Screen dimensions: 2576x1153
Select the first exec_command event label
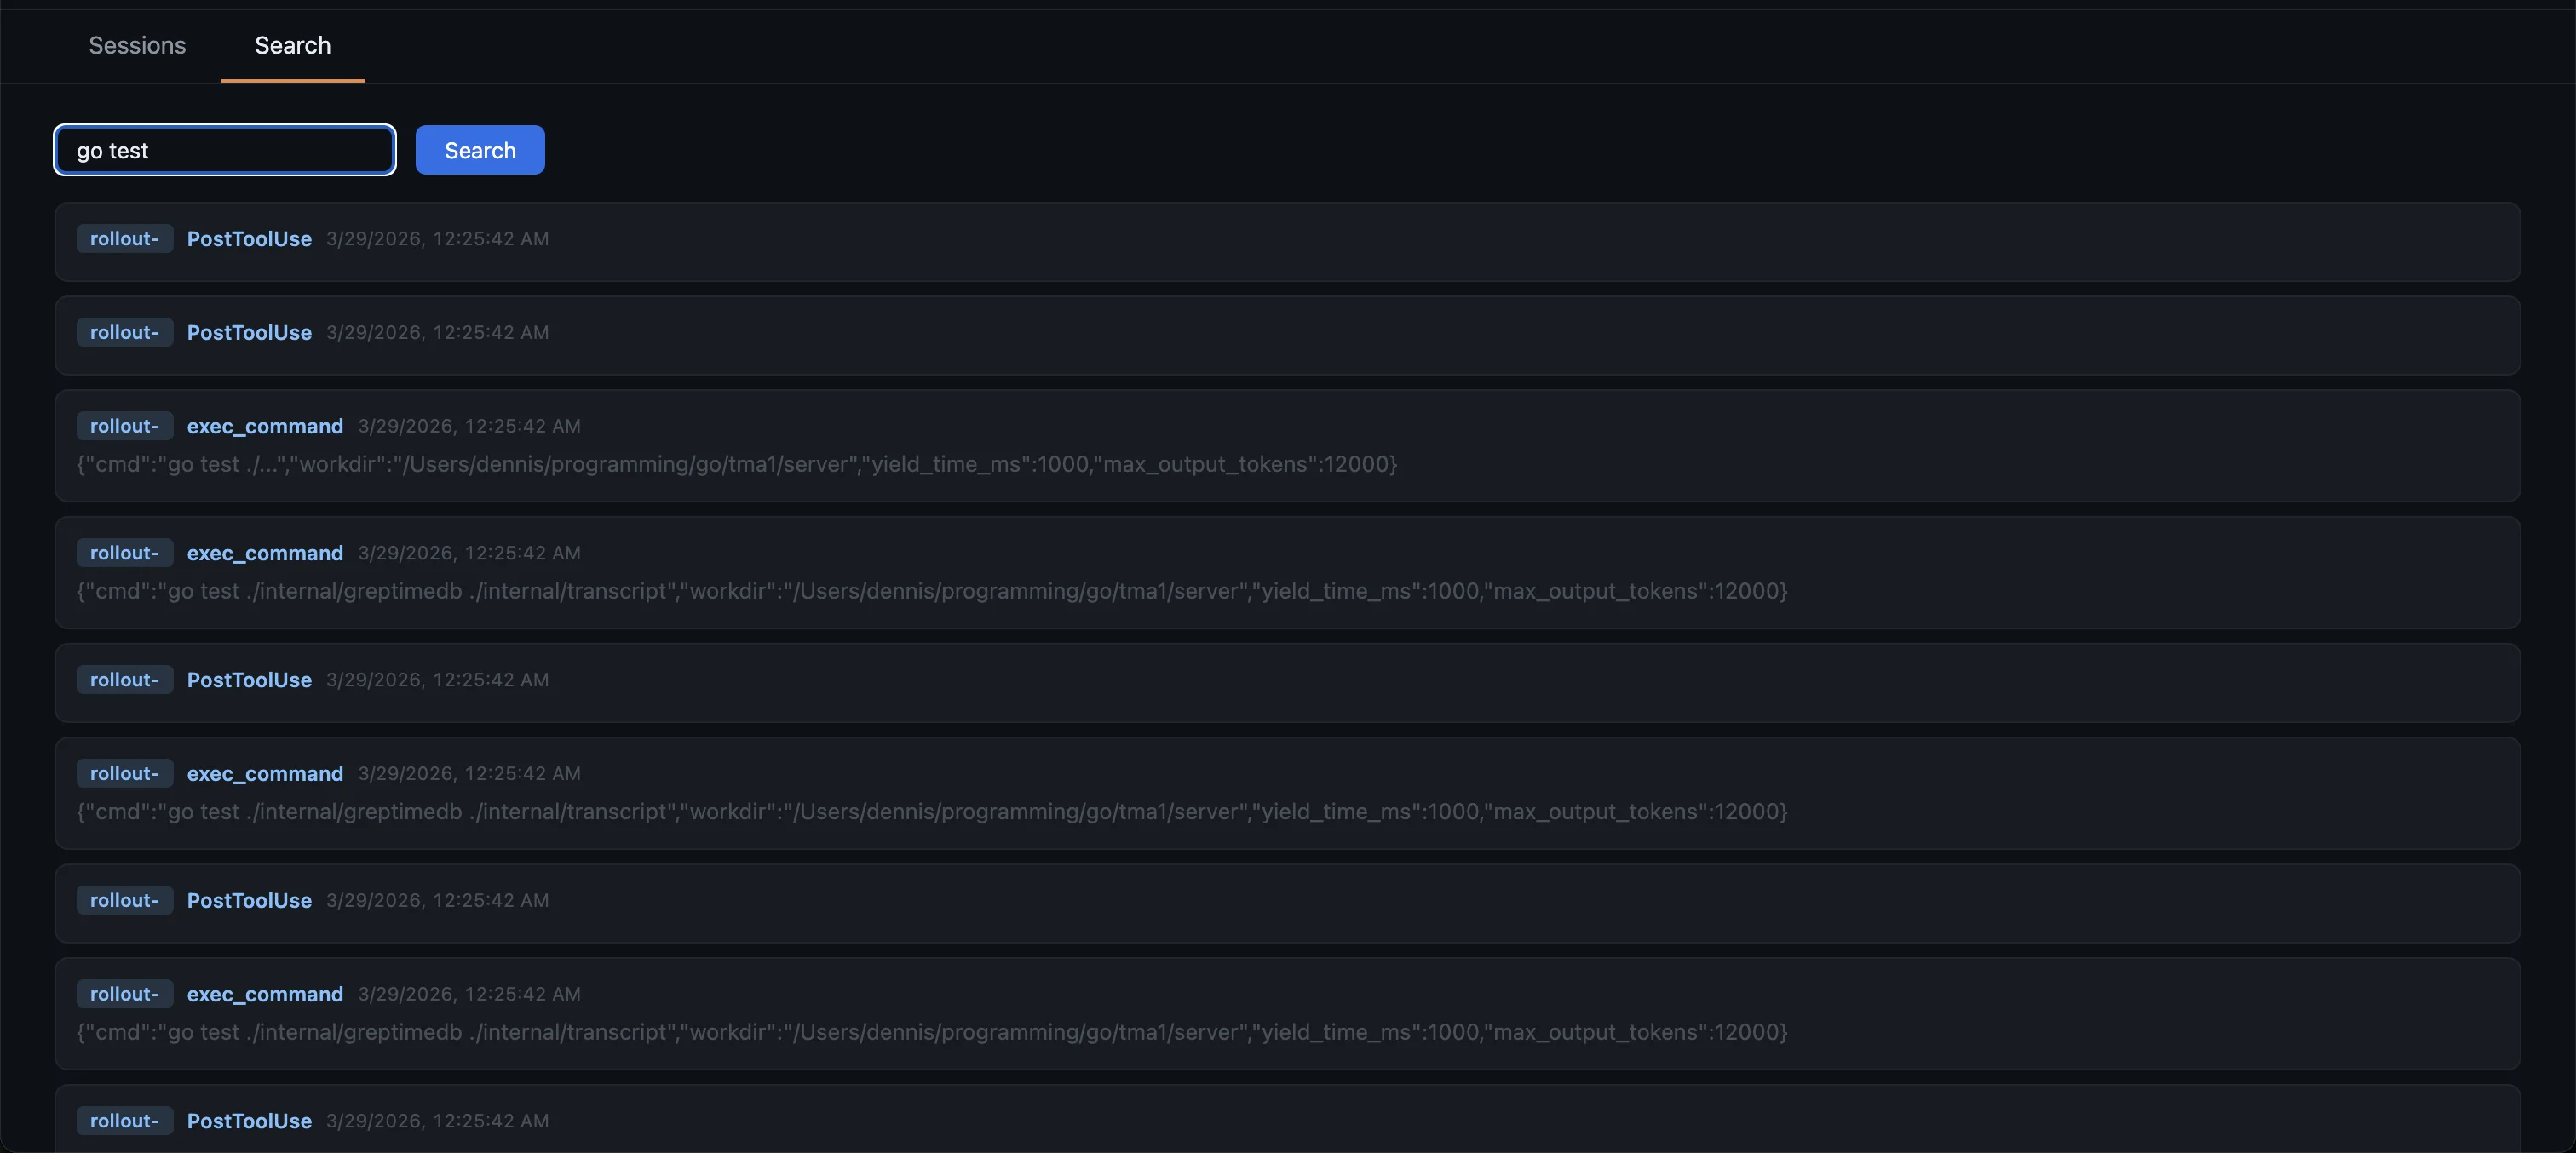pyautogui.click(x=264, y=425)
